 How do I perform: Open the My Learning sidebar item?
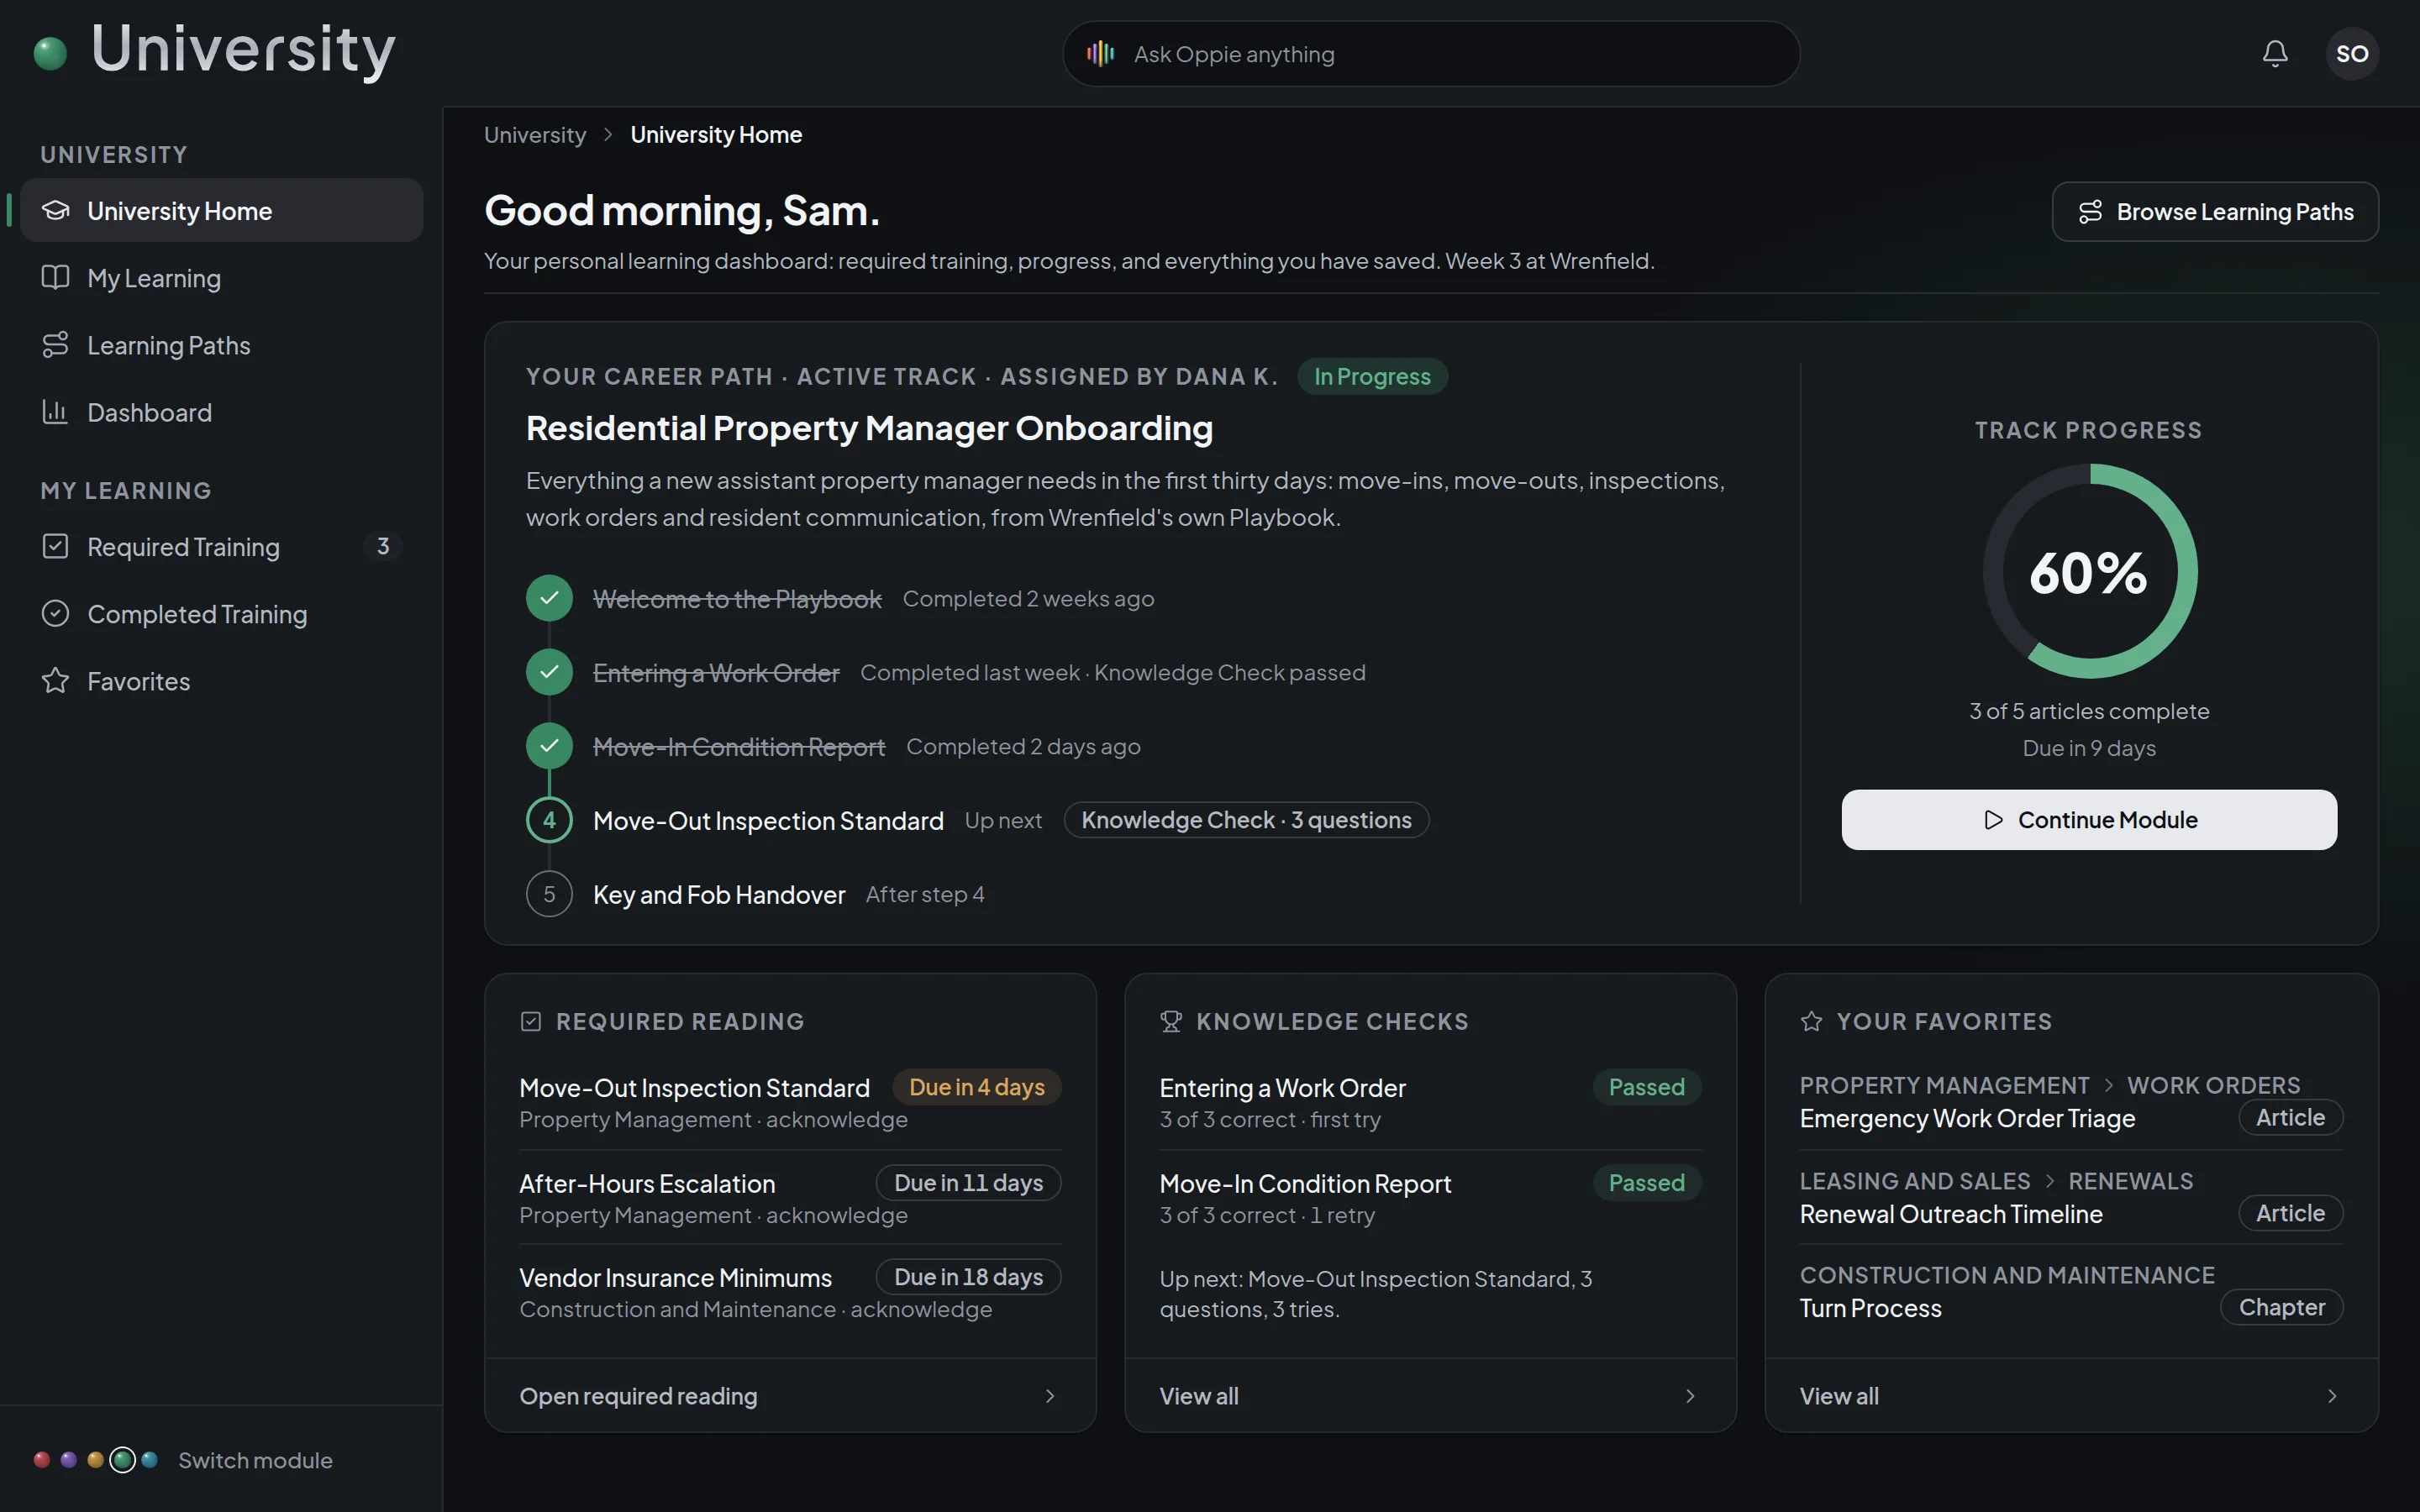click(221, 277)
